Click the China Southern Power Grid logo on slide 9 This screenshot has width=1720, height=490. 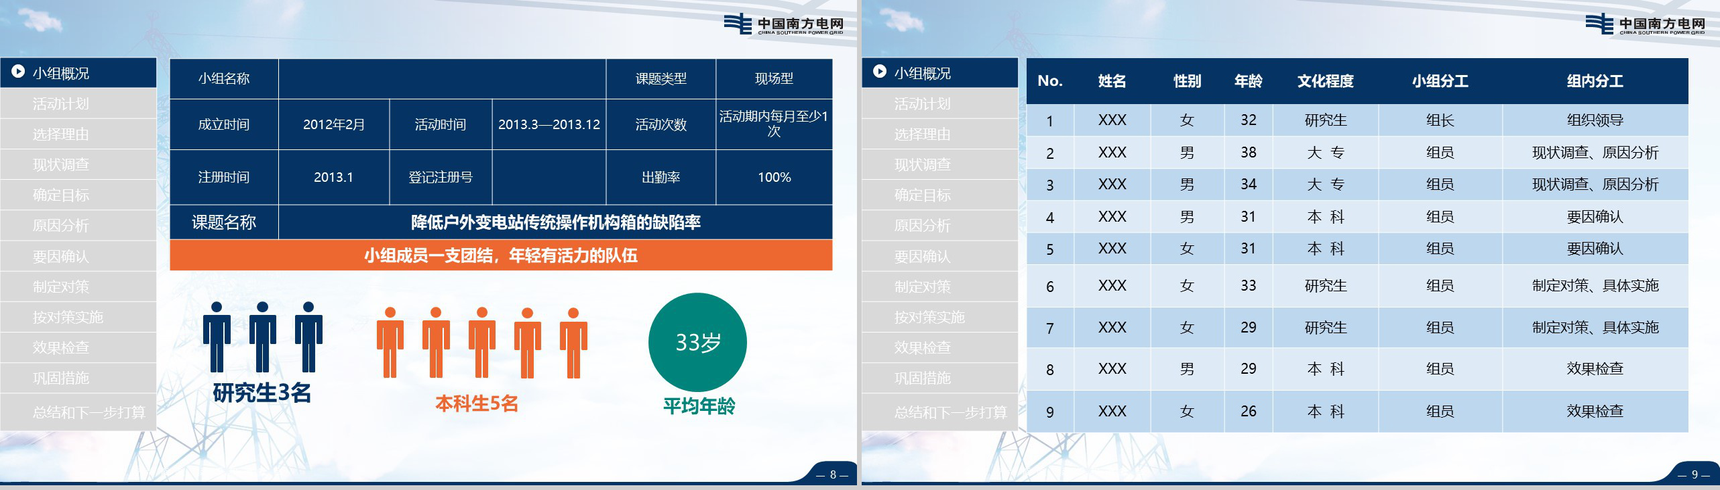click(1645, 24)
